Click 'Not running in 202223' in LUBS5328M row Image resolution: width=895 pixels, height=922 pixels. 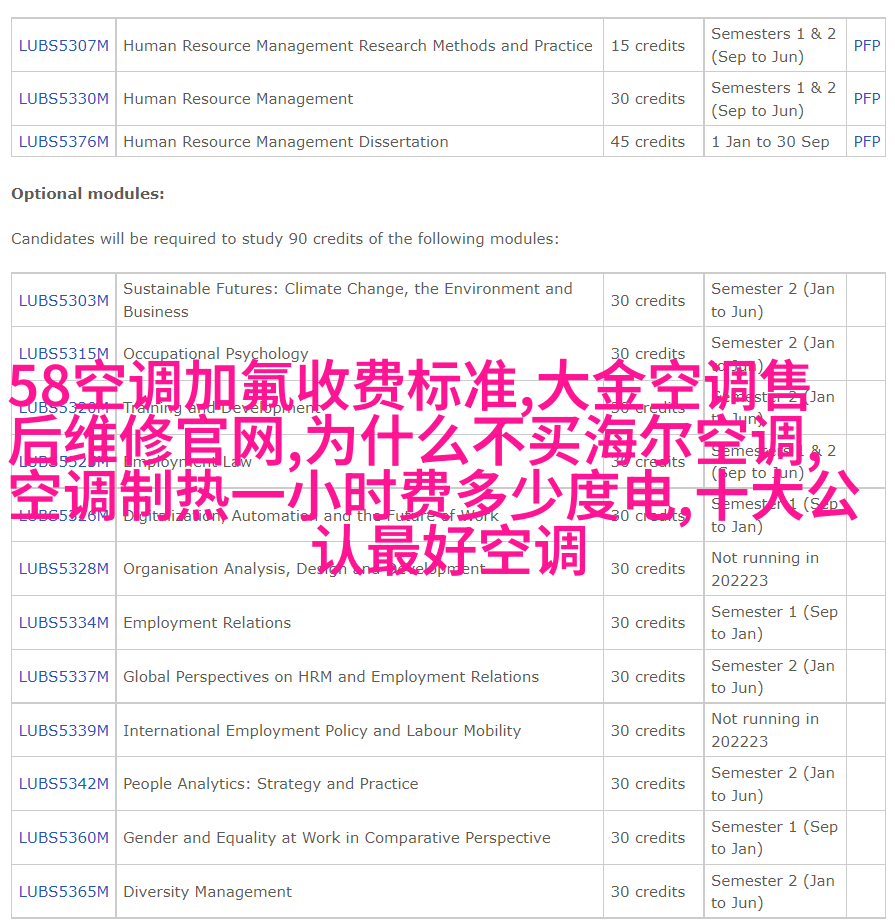[x=765, y=569]
